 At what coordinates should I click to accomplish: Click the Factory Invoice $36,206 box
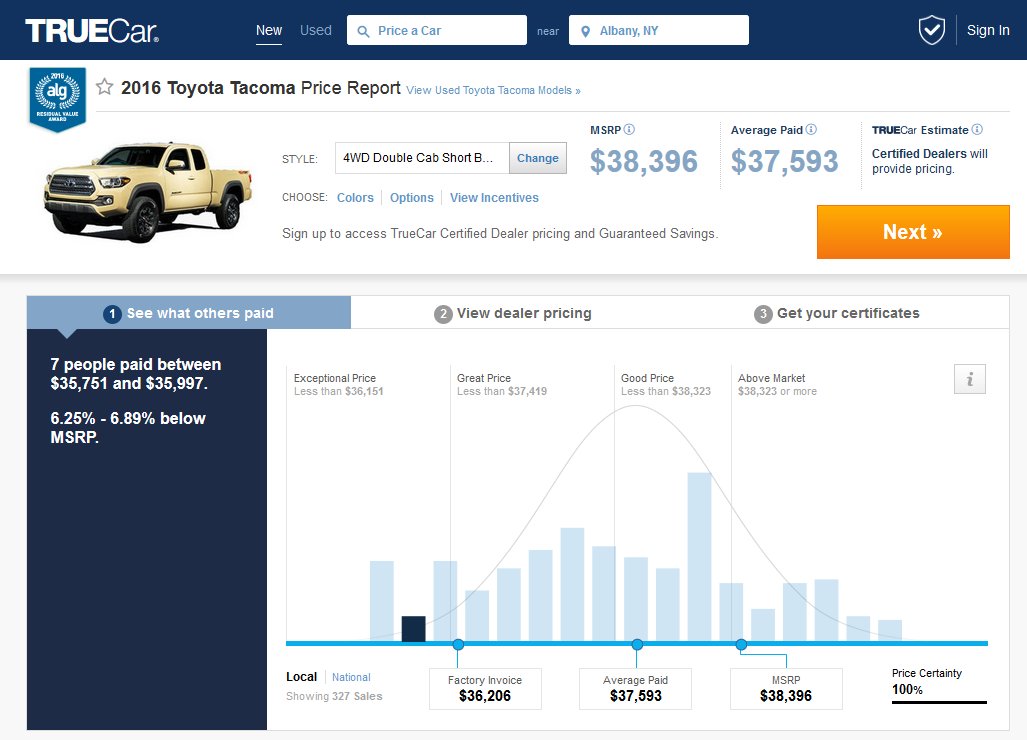(485, 689)
